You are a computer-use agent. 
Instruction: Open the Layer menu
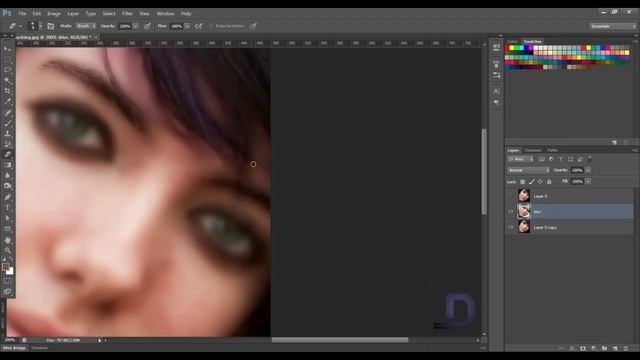[73, 13]
